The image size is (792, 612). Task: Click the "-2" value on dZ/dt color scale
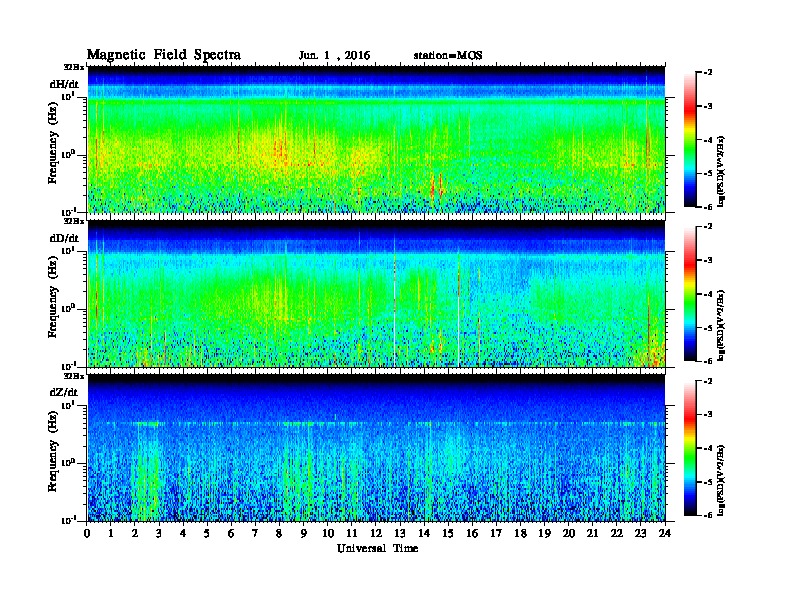click(708, 381)
